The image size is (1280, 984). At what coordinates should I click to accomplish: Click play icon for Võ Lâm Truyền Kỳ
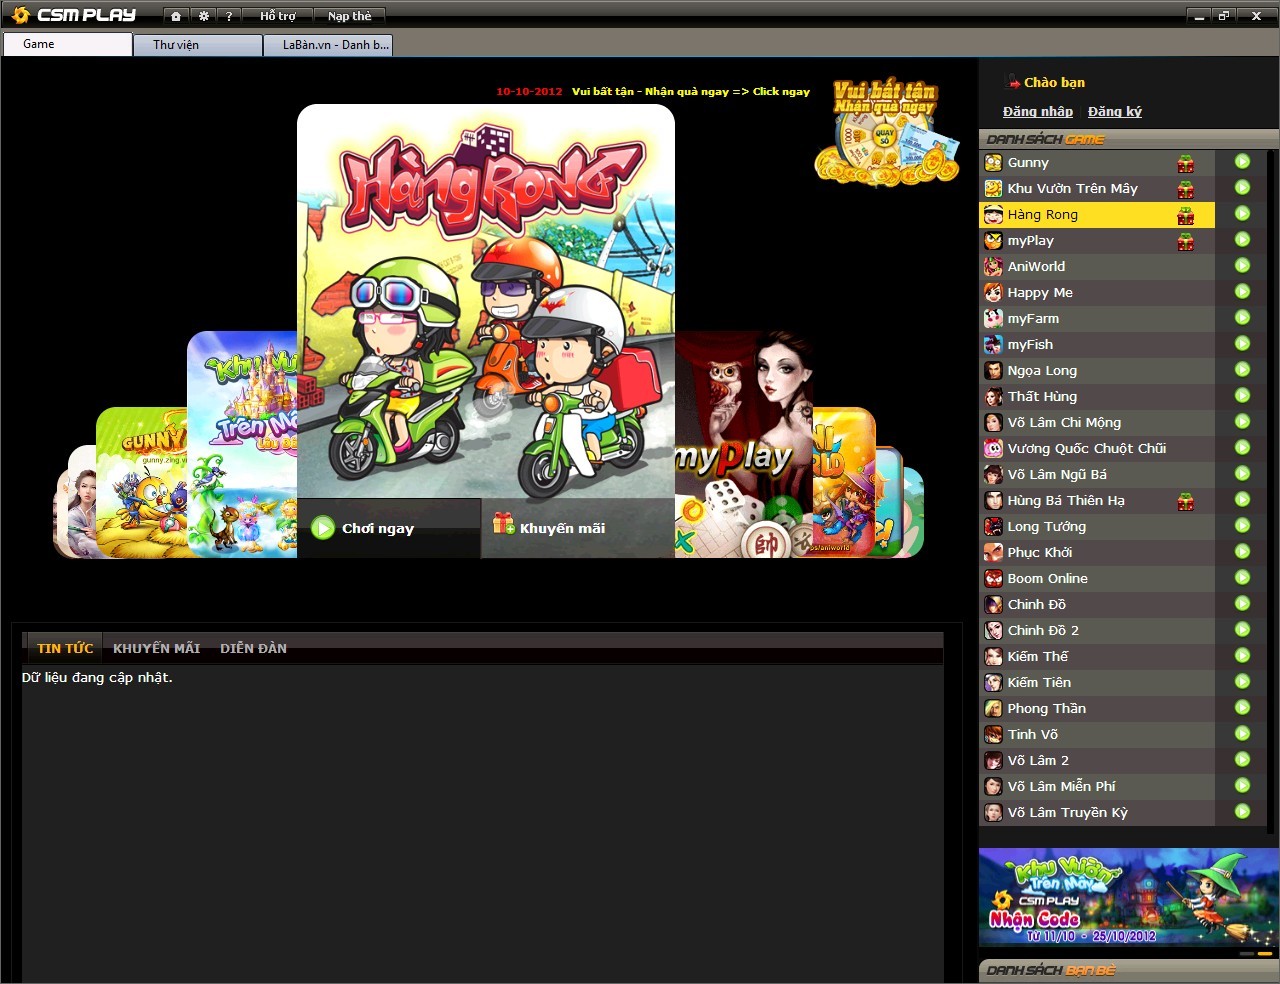coord(1242,812)
